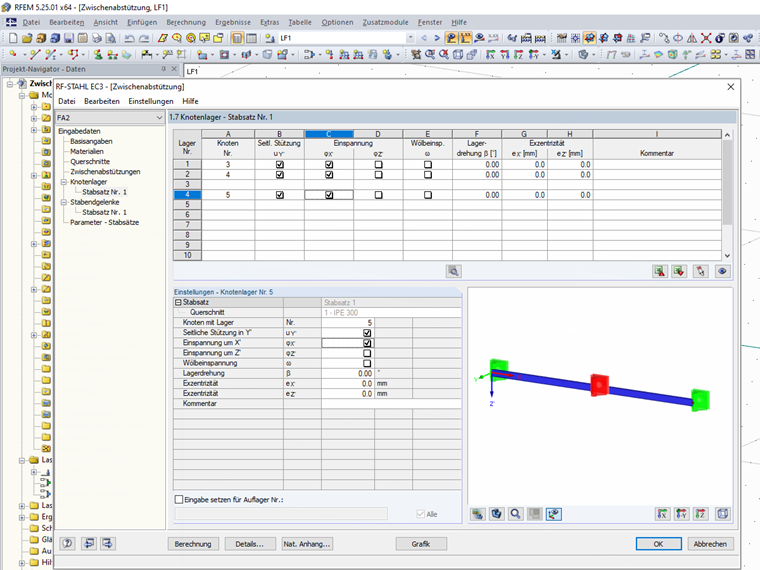Click the Save icon in RFEM toolbar
This screenshot has width=760, height=570.
click(x=69, y=38)
